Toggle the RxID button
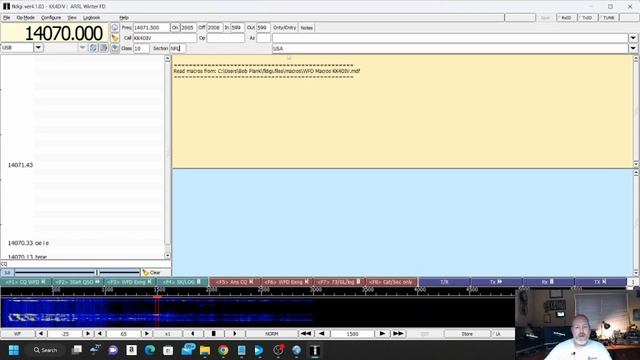The width and height of the screenshot is (640, 360). [566, 18]
